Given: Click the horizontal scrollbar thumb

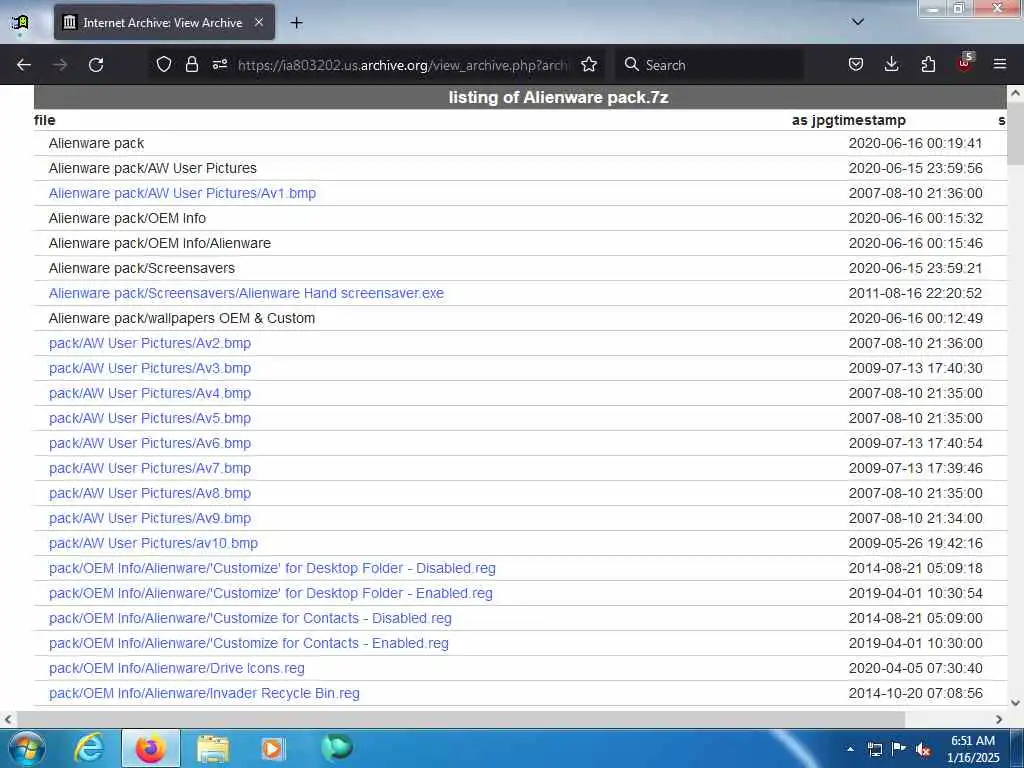Looking at the screenshot, I should pos(460,719).
